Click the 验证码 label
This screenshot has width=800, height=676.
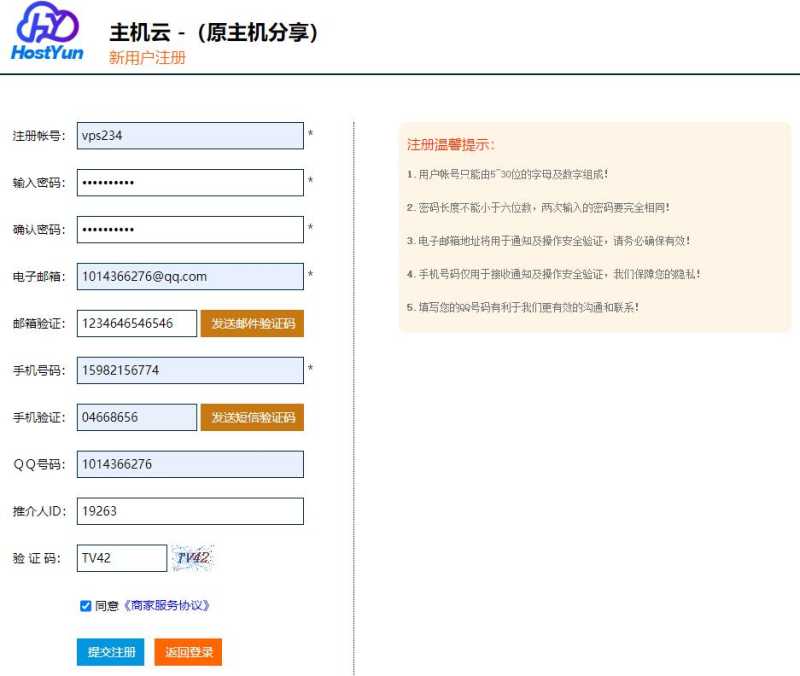(x=37, y=558)
